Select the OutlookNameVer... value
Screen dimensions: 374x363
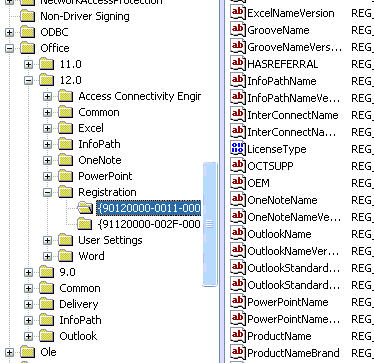pos(293,251)
